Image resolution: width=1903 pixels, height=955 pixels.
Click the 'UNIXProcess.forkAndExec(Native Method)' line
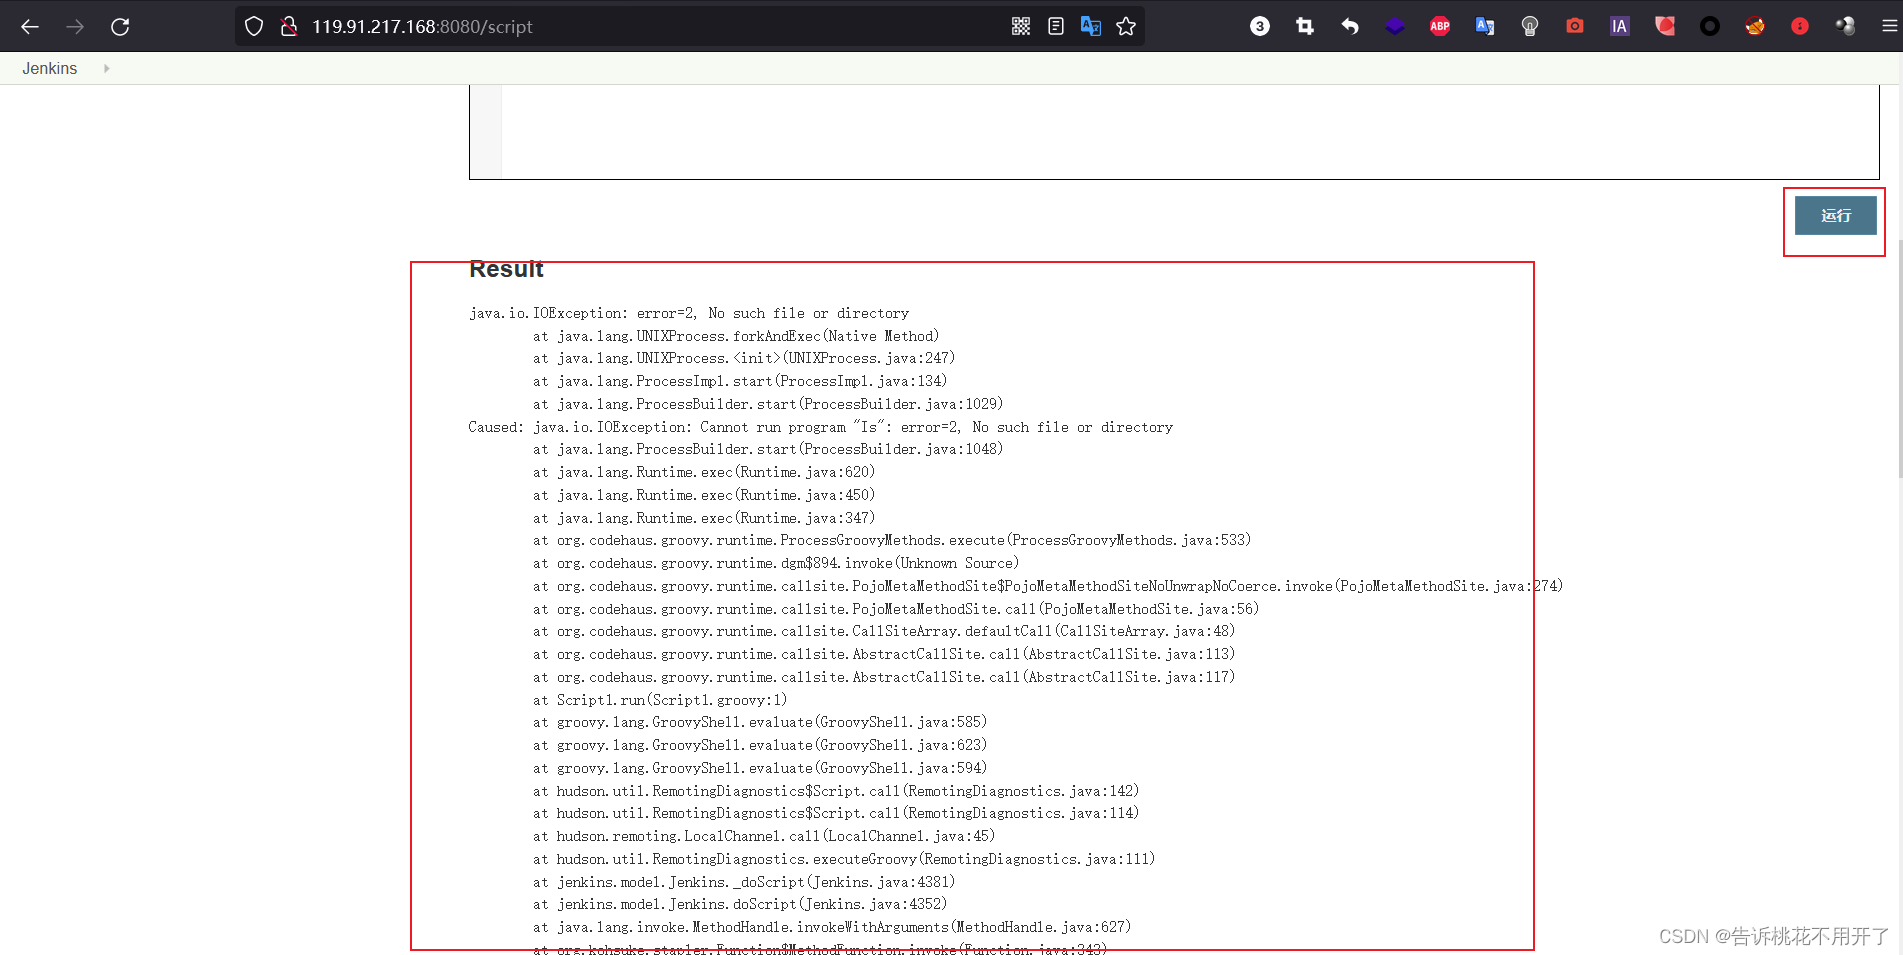pos(736,336)
